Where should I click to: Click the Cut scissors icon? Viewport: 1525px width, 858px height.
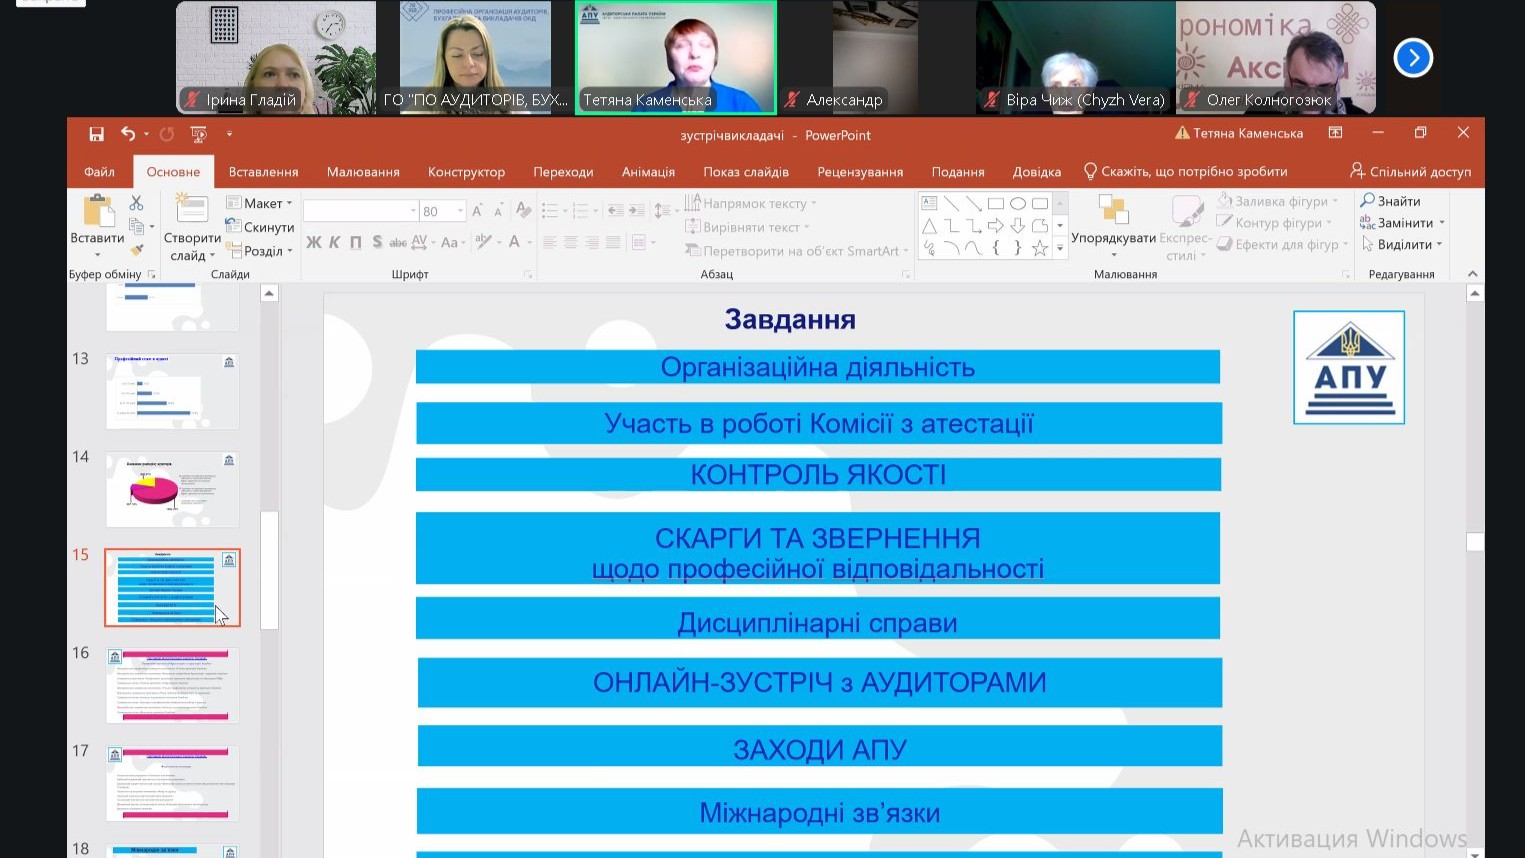[137, 203]
